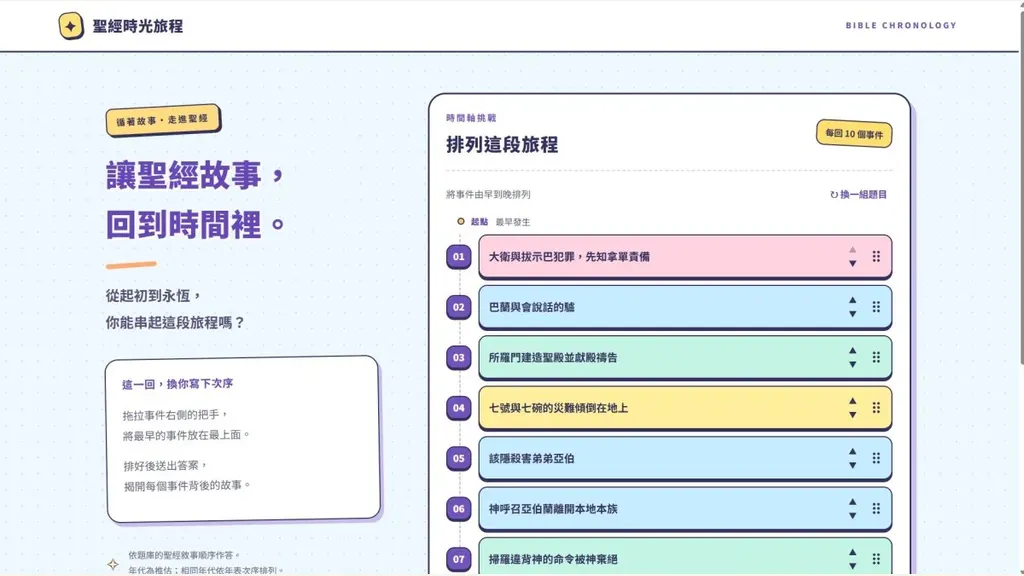Click the 將事件由早到晚排列 instruction text

tap(488, 195)
